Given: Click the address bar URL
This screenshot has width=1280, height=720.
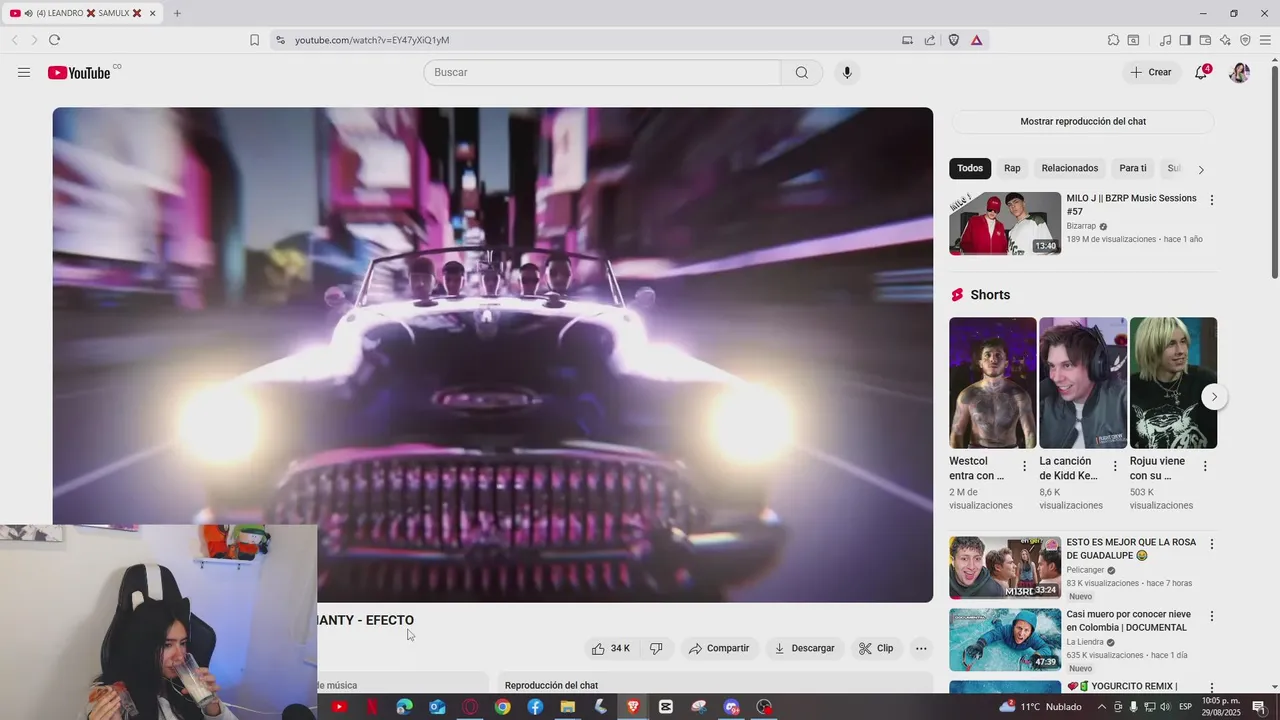Looking at the screenshot, I should (372, 40).
